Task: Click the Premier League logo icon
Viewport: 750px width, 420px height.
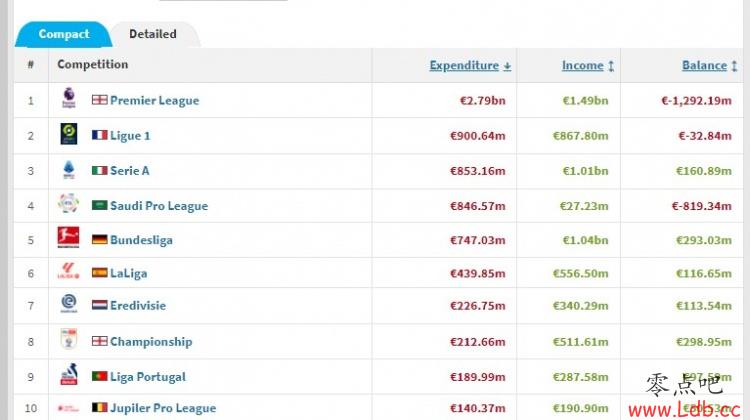Action: click(x=69, y=98)
